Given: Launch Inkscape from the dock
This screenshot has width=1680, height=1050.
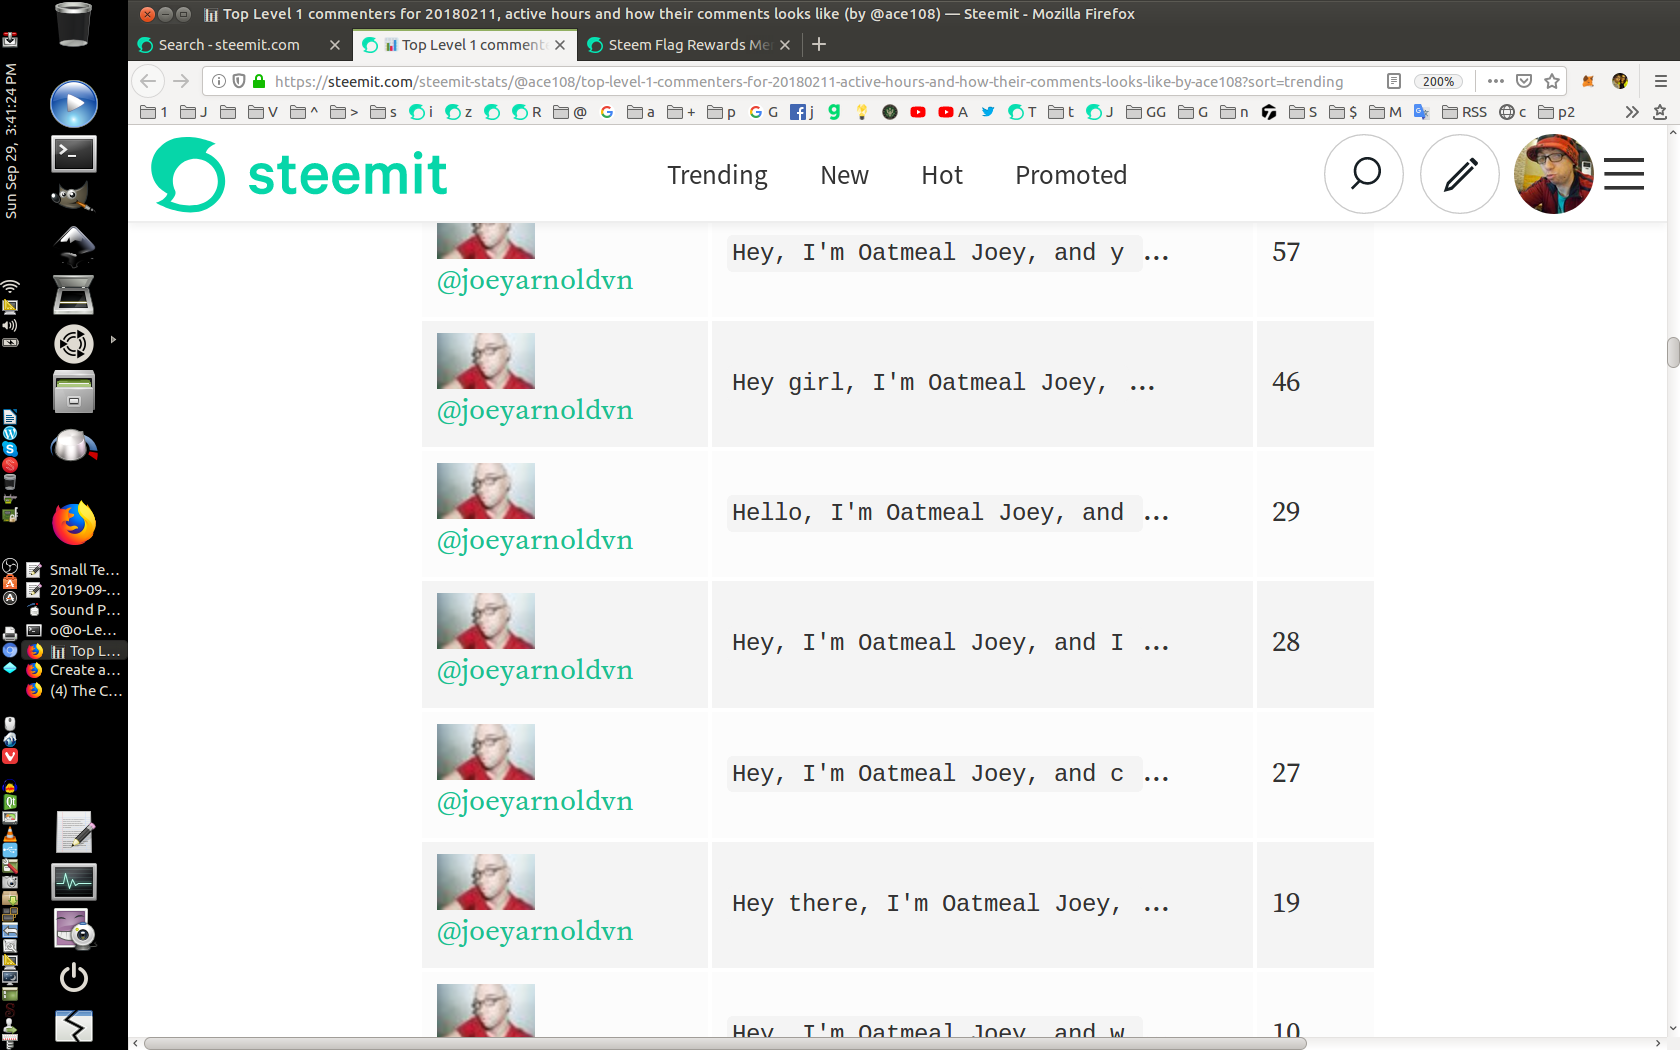Looking at the screenshot, I should click(74, 246).
